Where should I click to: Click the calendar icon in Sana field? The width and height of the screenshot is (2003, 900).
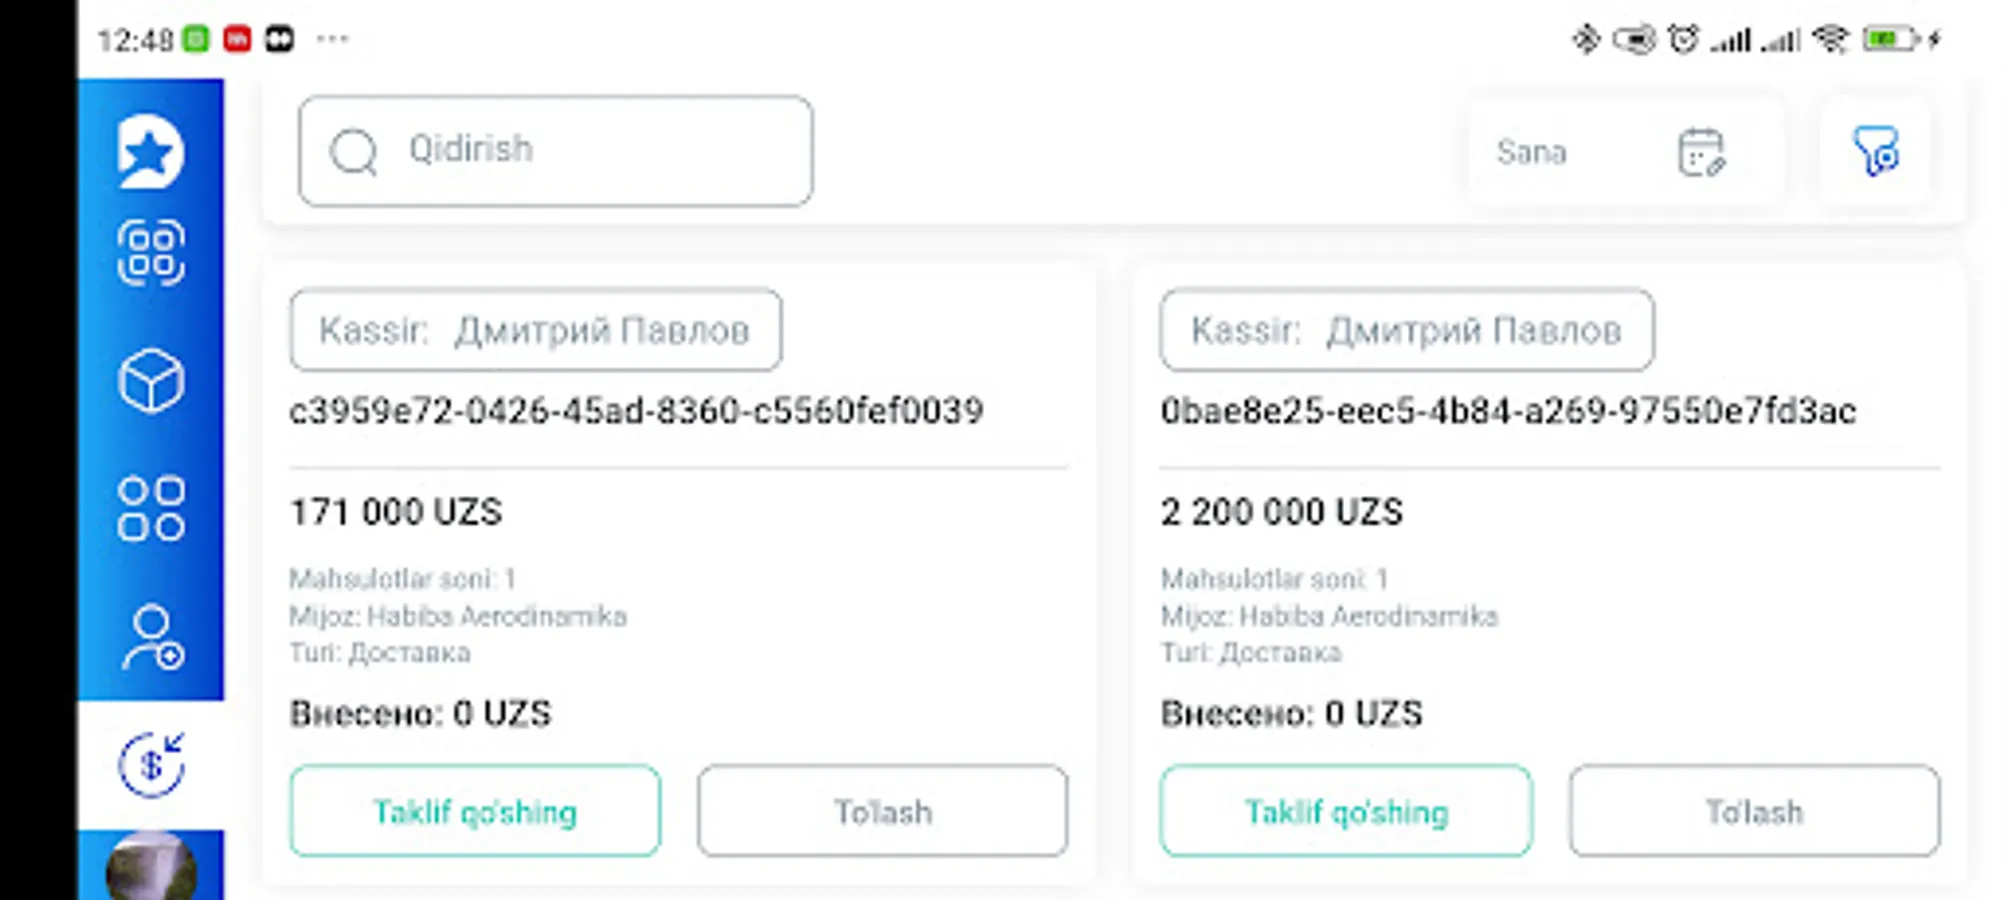(x=1700, y=152)
